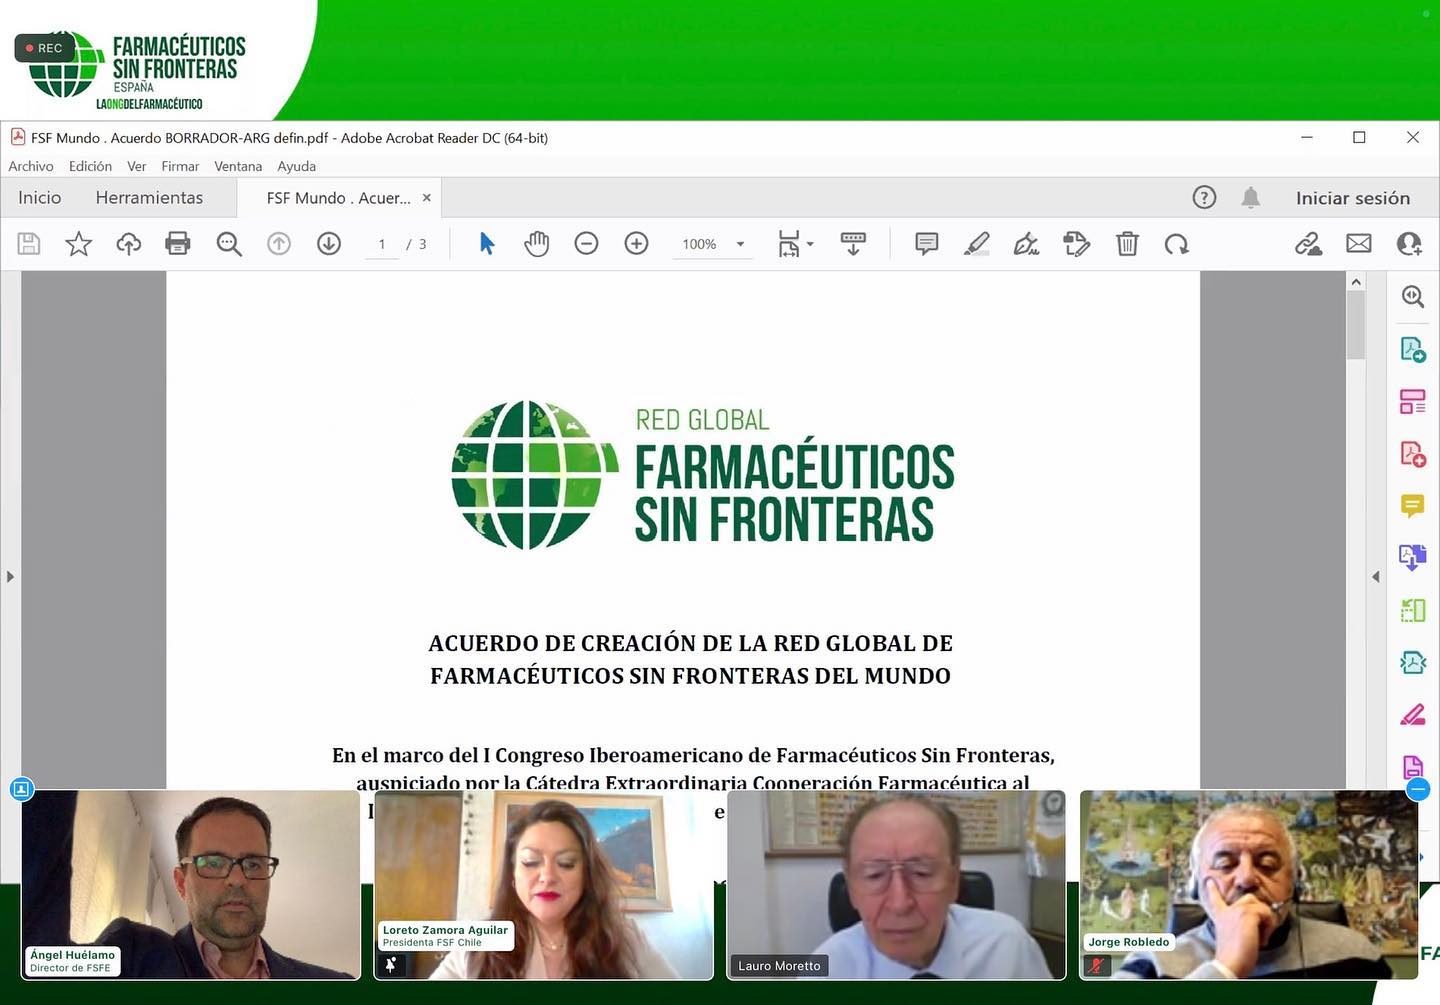Select the FSF Mundo . Acuer... document tab
The height and width of the screenshot is (1005, 1440).
338,198
